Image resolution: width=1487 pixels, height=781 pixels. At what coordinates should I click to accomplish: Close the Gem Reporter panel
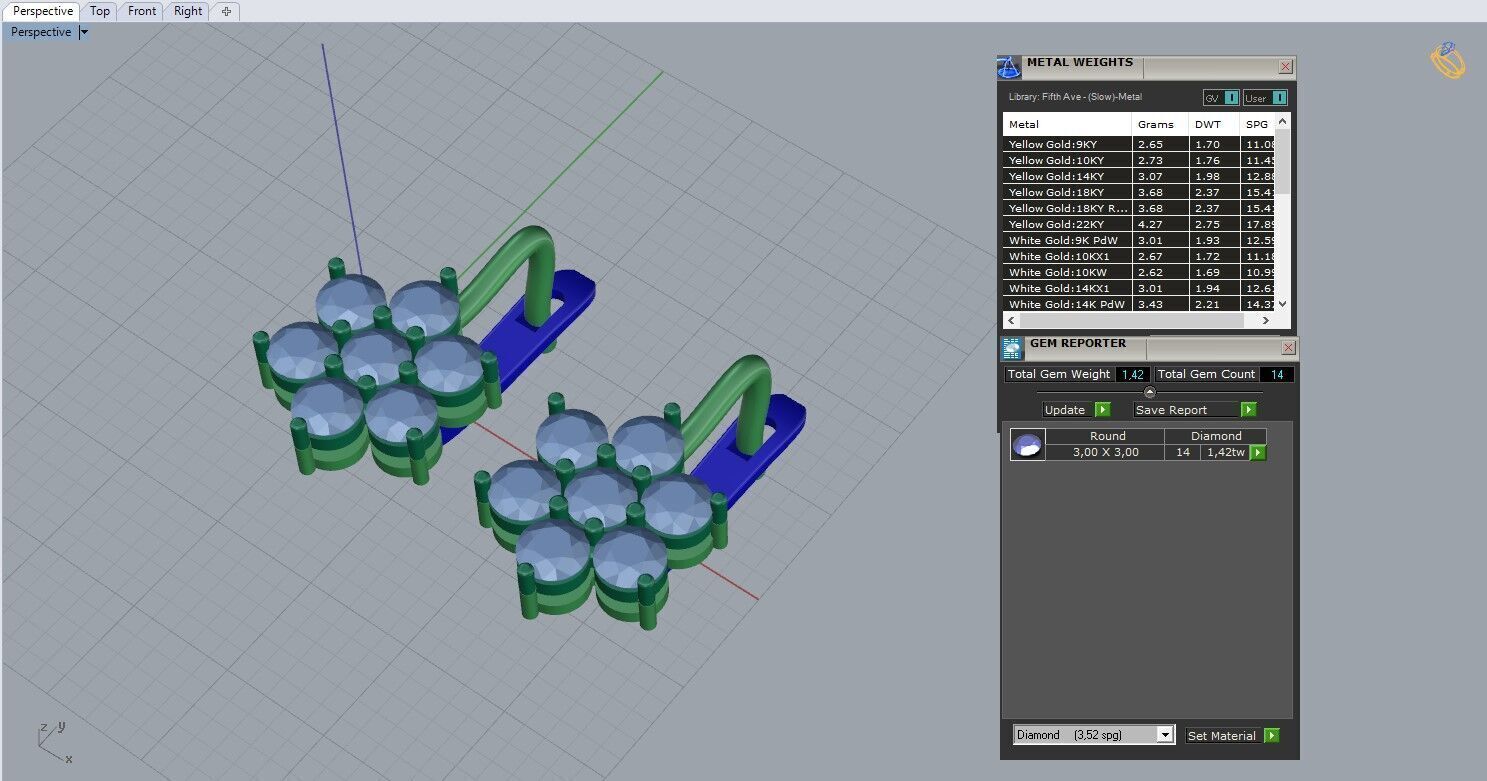(1288, 348)
